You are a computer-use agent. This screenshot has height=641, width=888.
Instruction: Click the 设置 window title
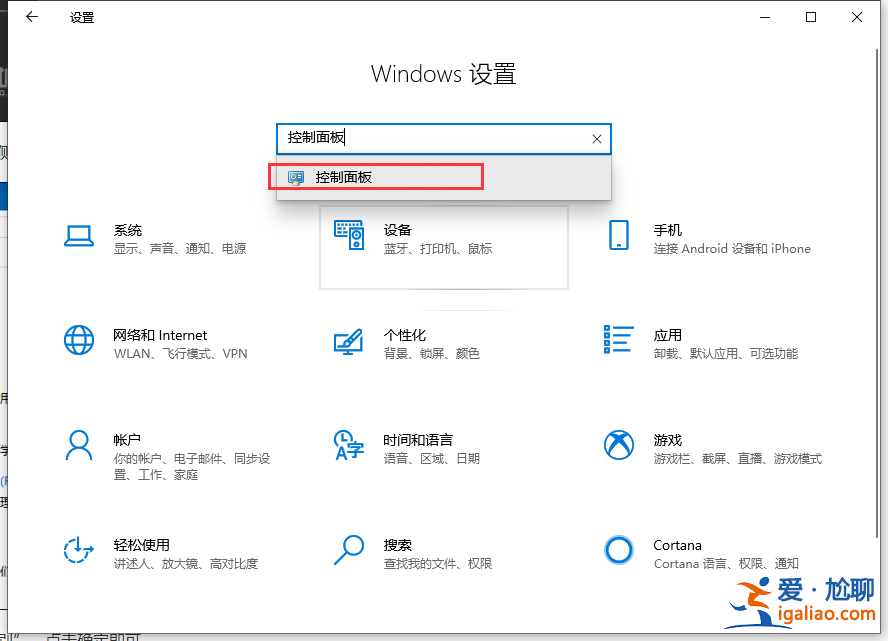[80, 17]
